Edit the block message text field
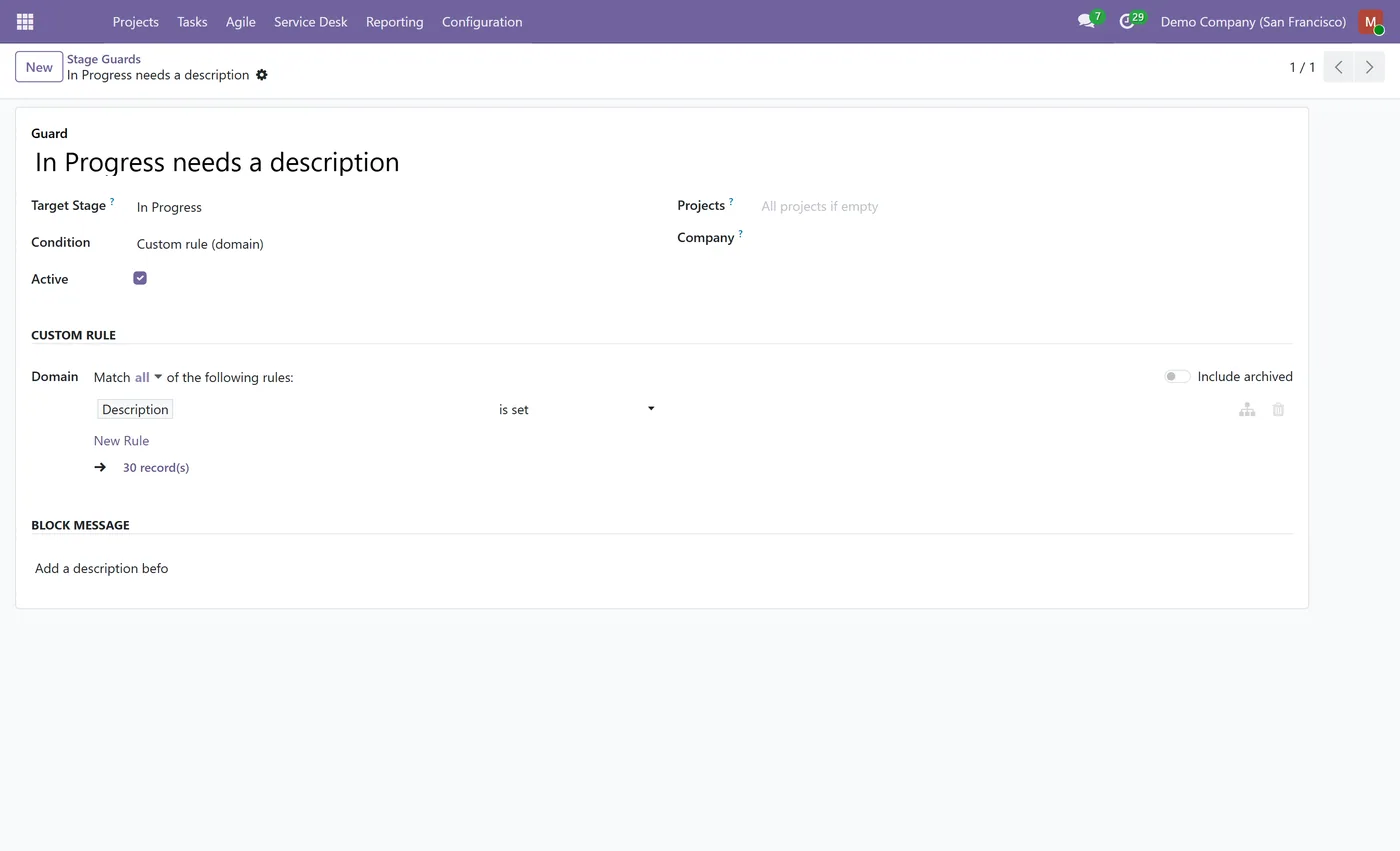 click(661, 568)
